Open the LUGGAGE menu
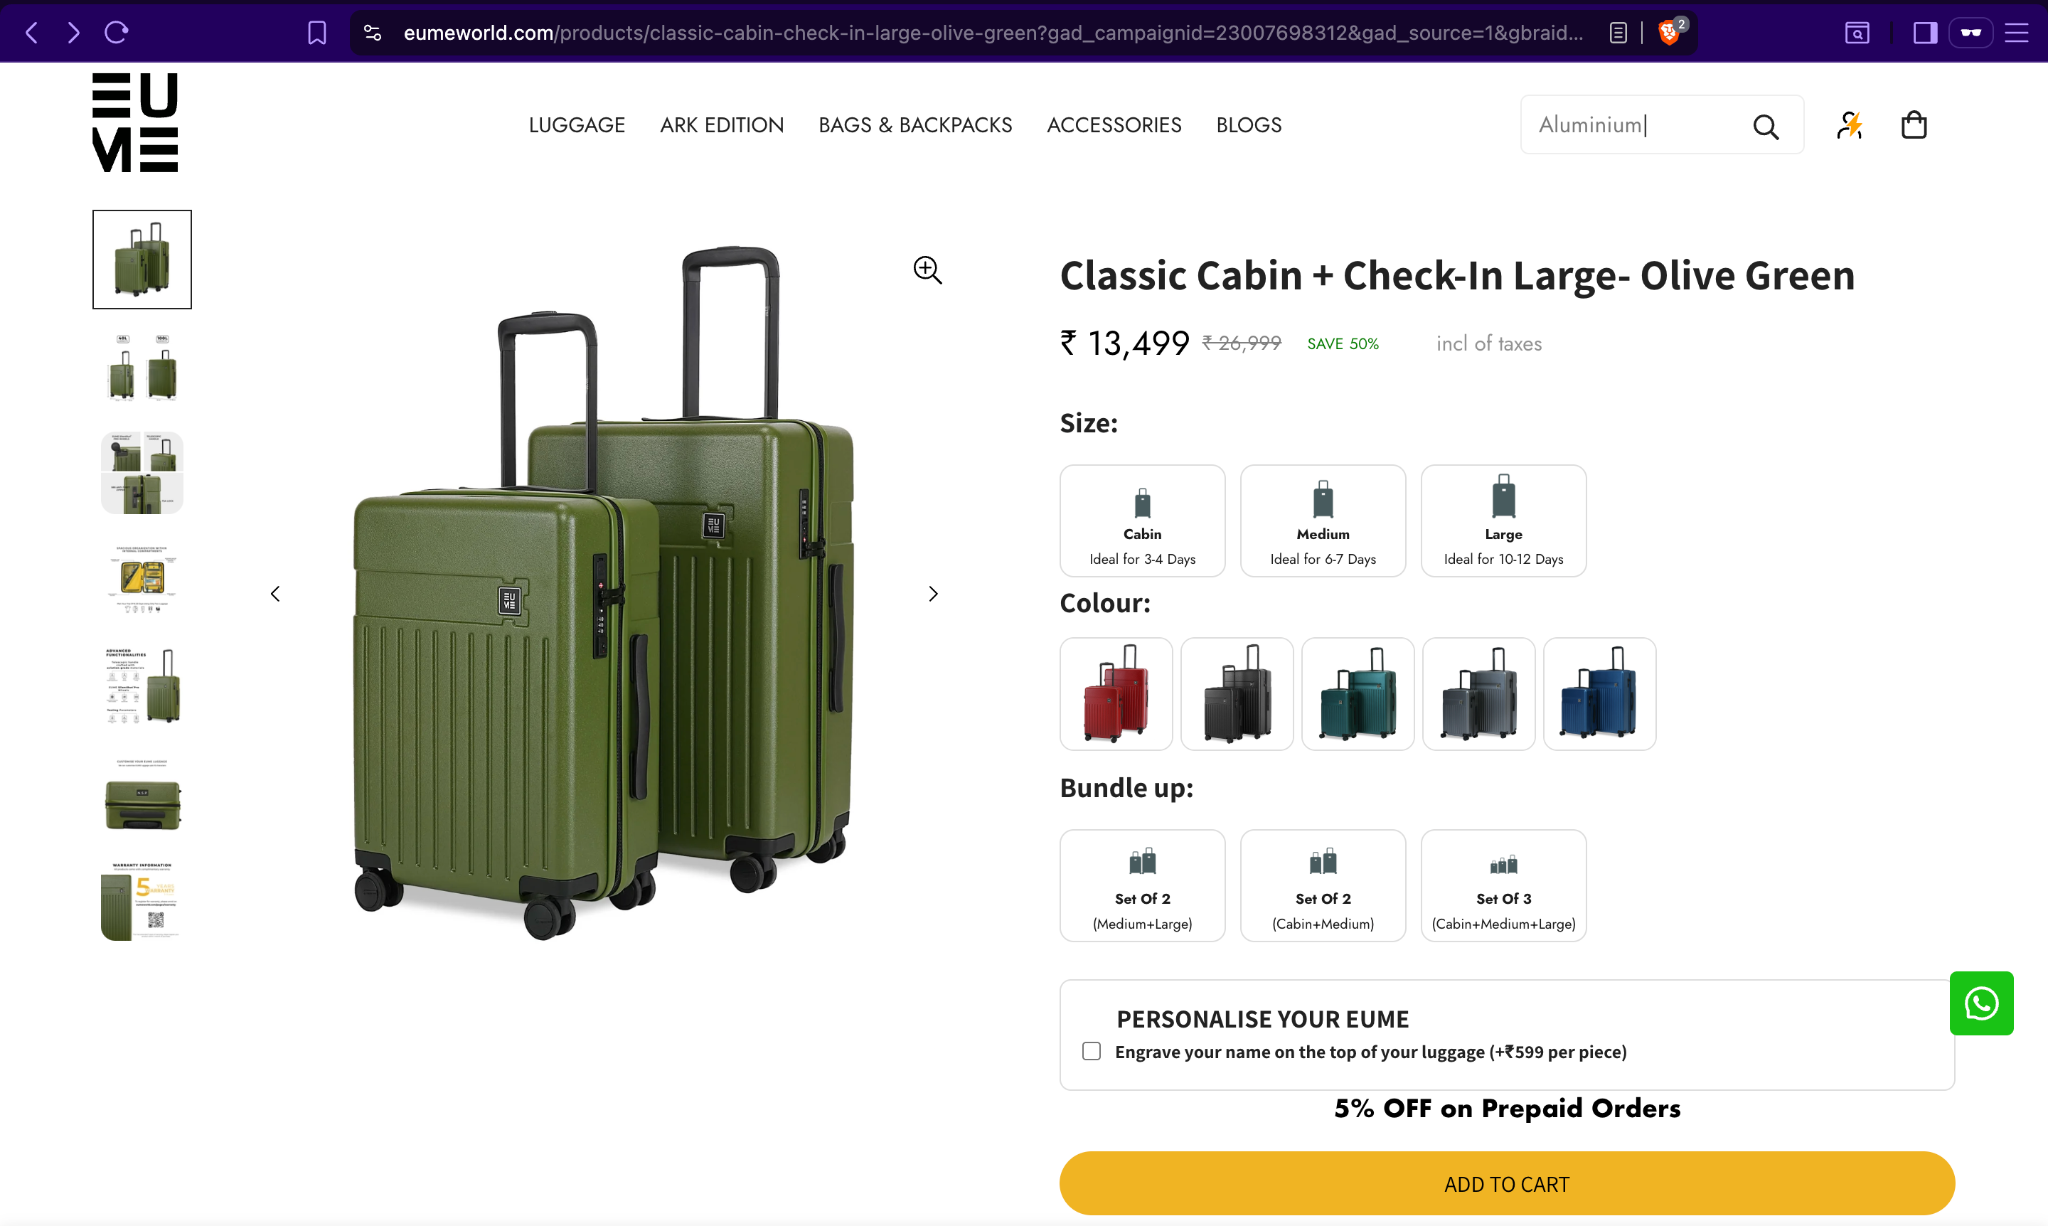This screenshot has height=1226, width=2048. point(577,125)
